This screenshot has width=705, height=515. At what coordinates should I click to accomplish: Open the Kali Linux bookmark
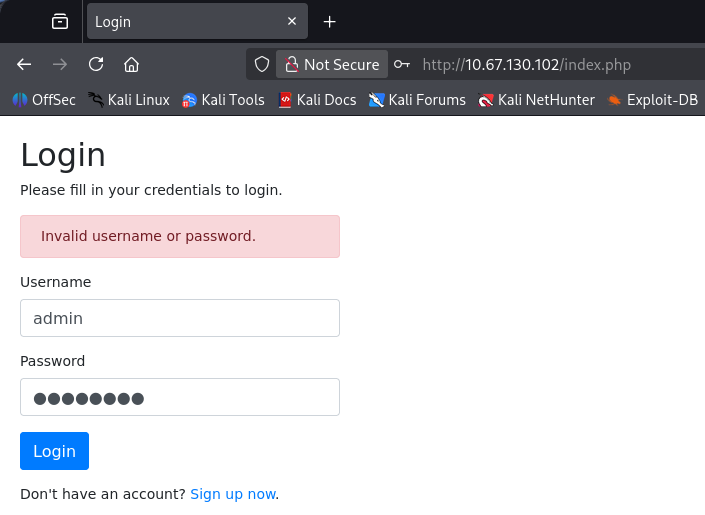(129, 99)
